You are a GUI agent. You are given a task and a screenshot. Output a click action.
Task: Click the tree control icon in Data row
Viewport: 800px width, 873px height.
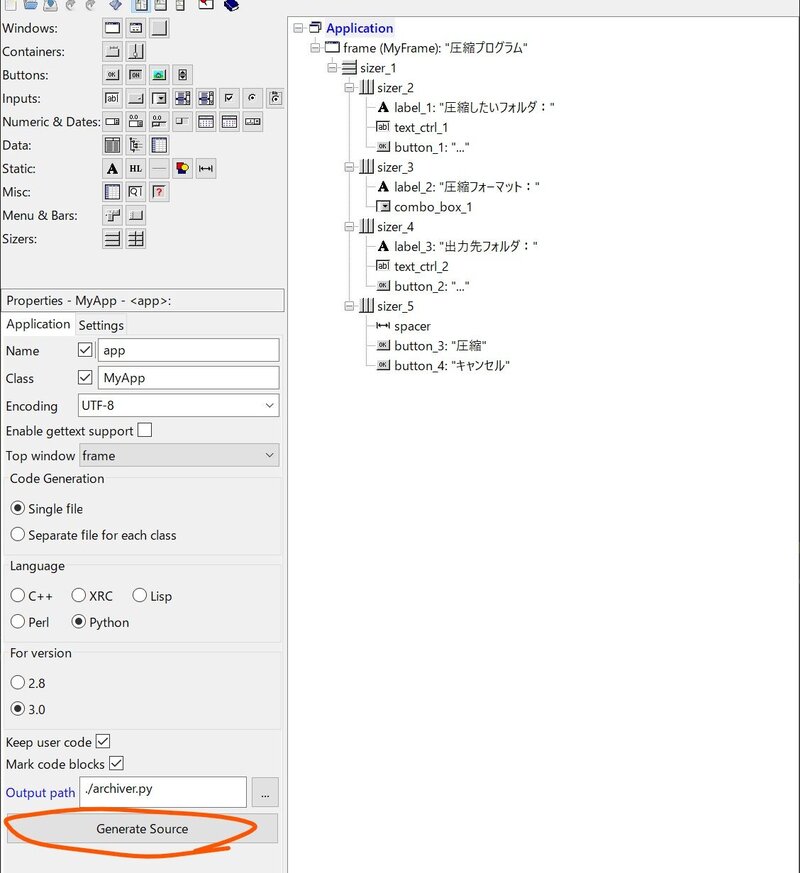click(x=136, y=145)
